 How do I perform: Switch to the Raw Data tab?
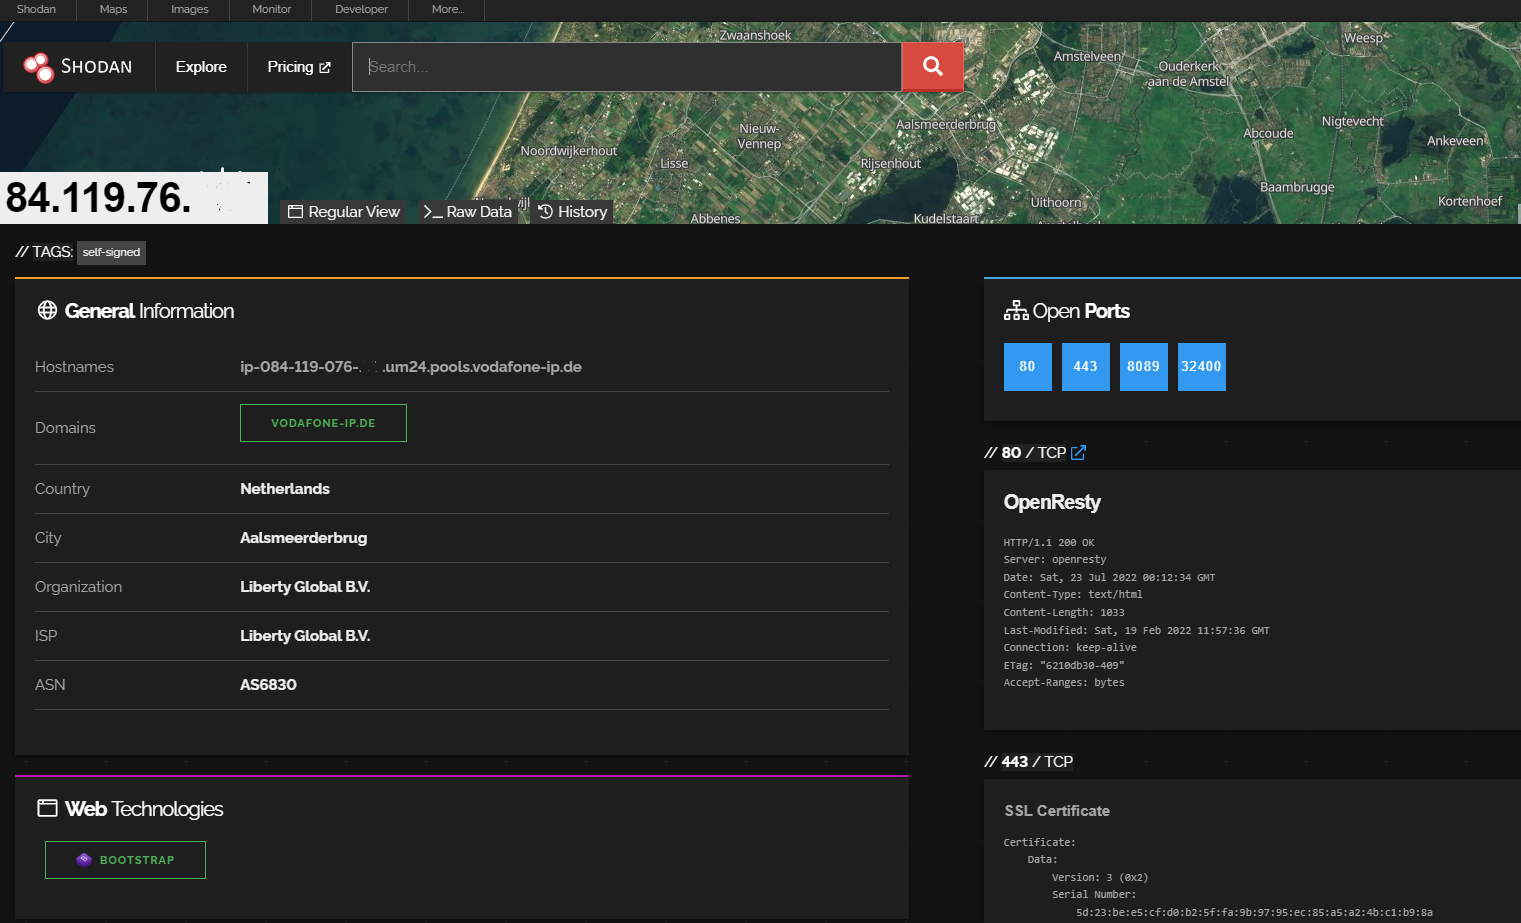point(467,211)
